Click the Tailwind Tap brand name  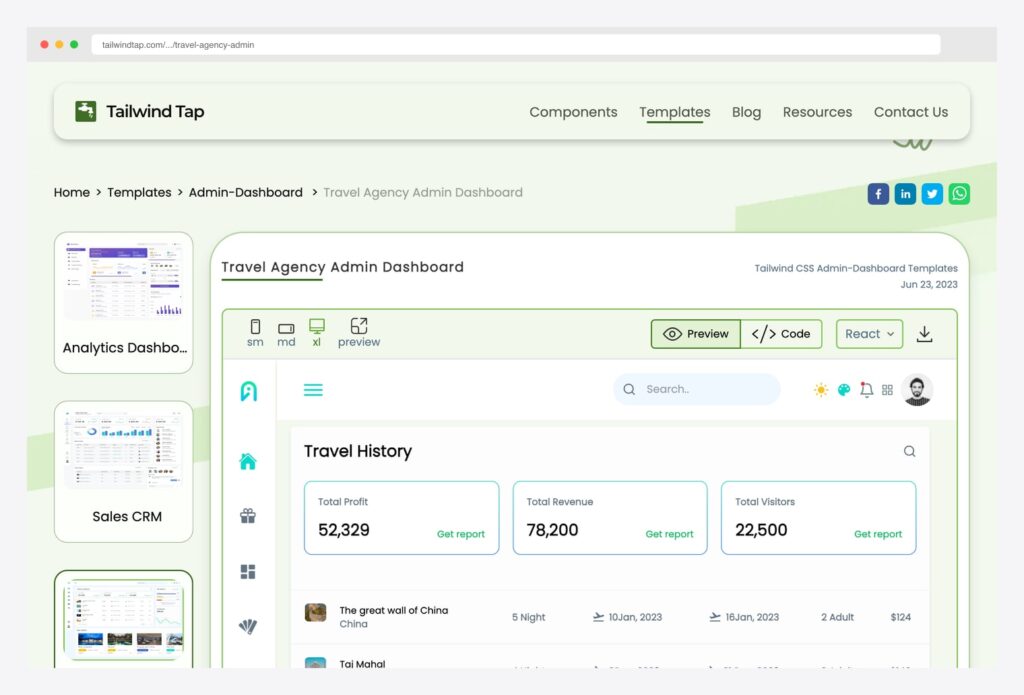(155, 112)
